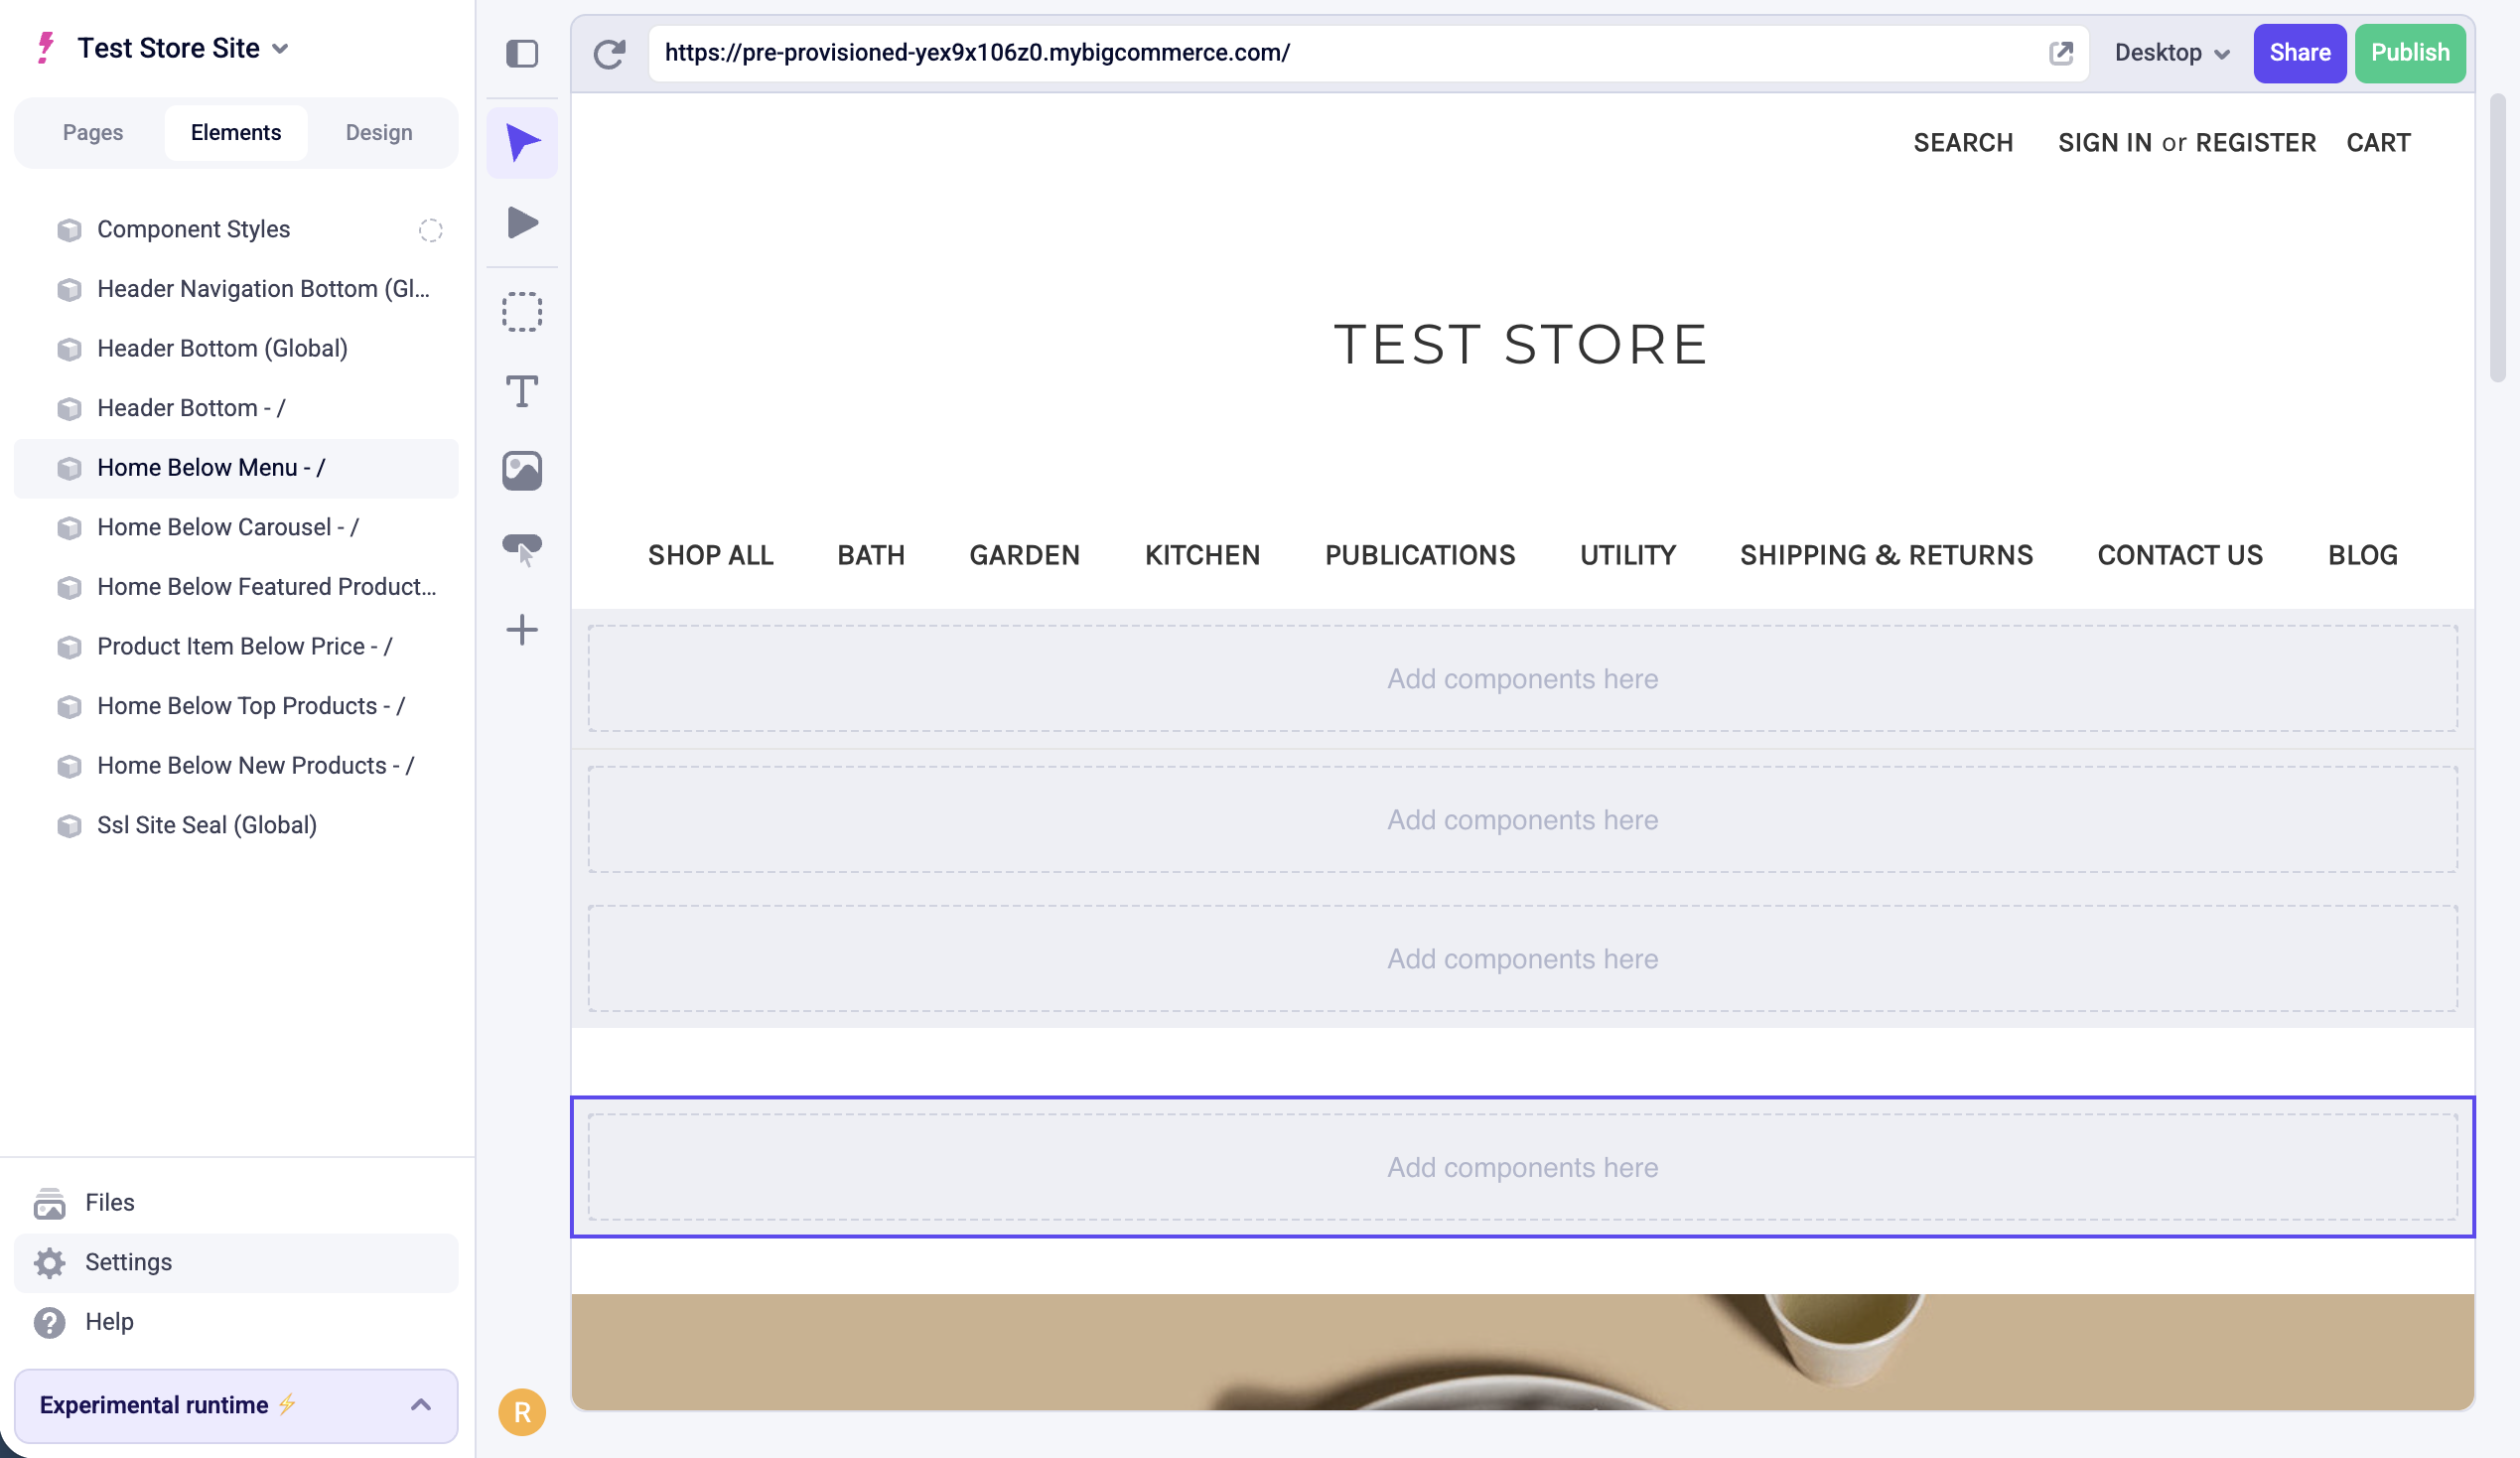The image size is (2520, 1458).
Task: Select the Image tool
Action: pyautogui.click(x=522, y=470)
